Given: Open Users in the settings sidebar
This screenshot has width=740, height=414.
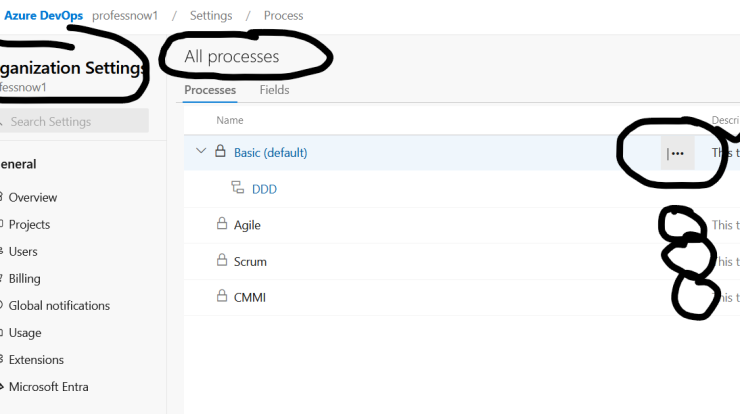Looking at the screenshot, I should pos(23,252).
